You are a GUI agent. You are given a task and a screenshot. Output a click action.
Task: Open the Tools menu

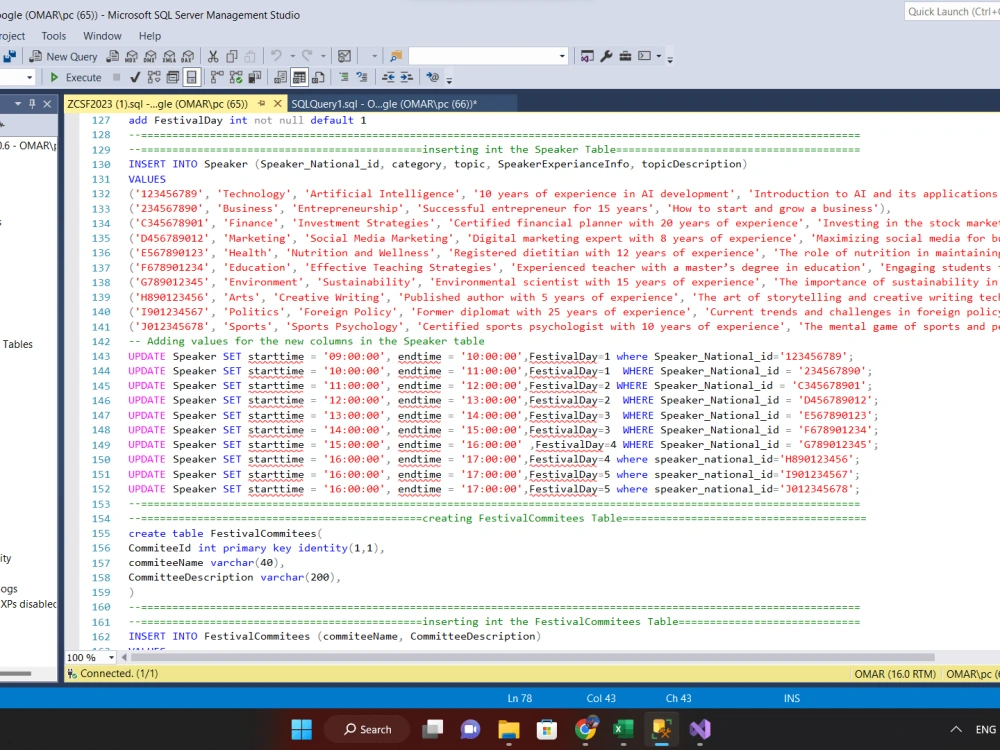[x=53, y=35]
